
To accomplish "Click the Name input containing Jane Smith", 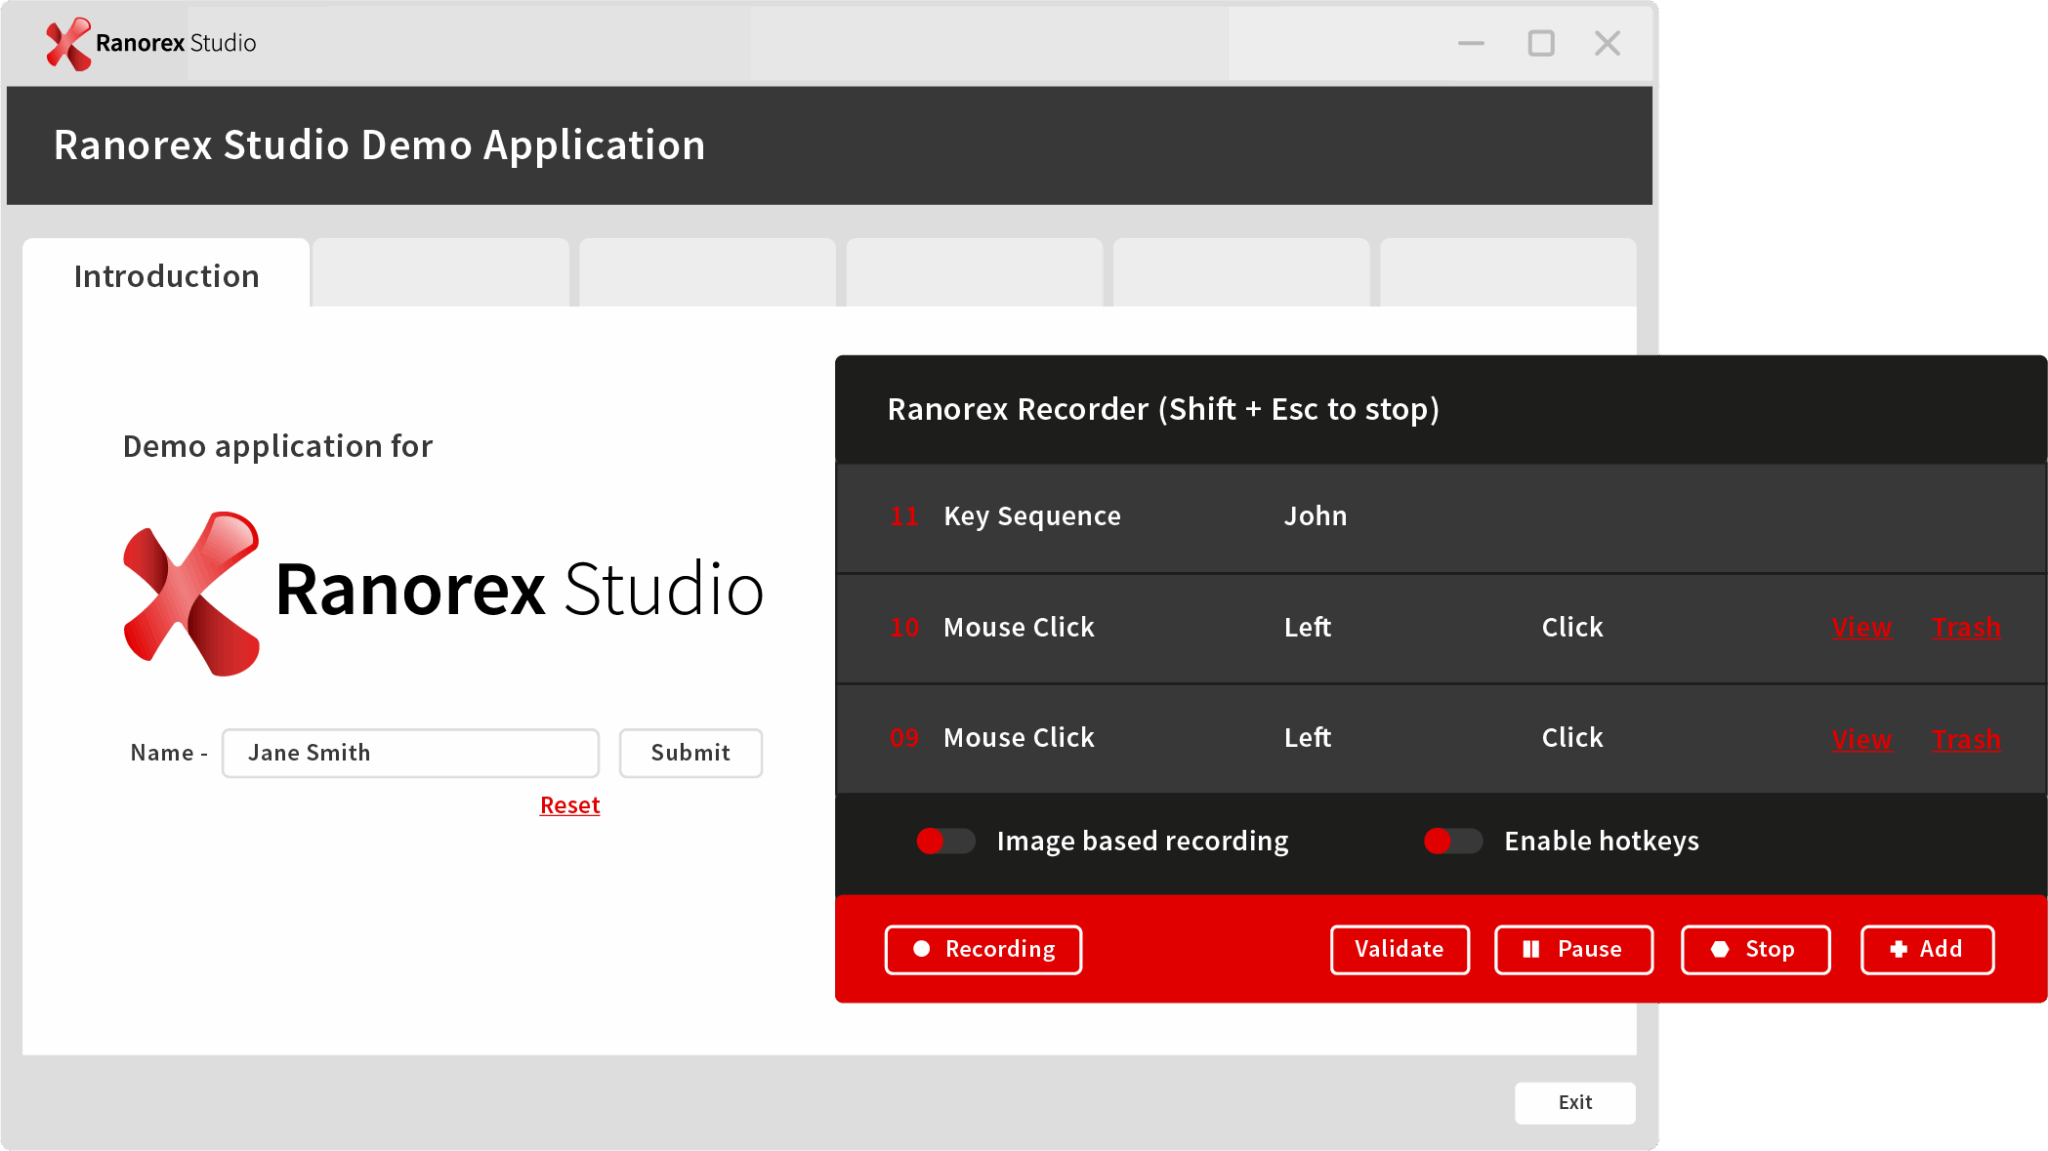I will (x=410, y=753).
